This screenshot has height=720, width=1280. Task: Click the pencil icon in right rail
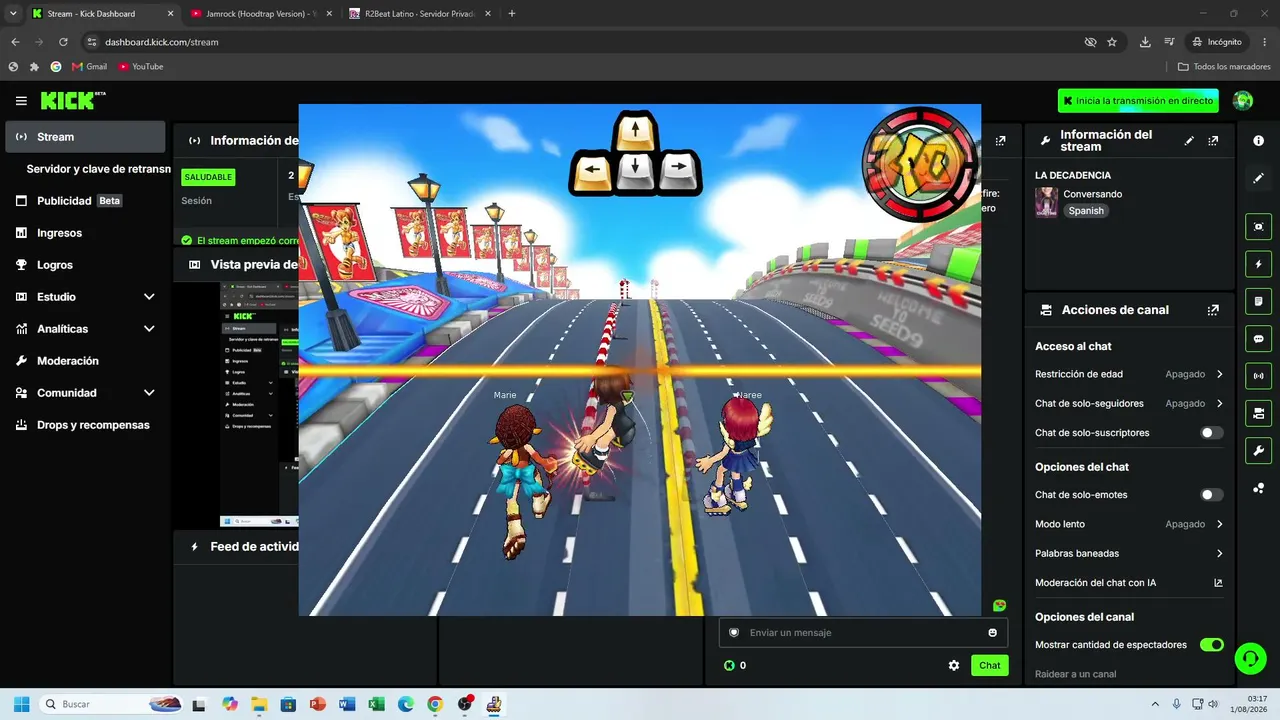(1258, 178)
